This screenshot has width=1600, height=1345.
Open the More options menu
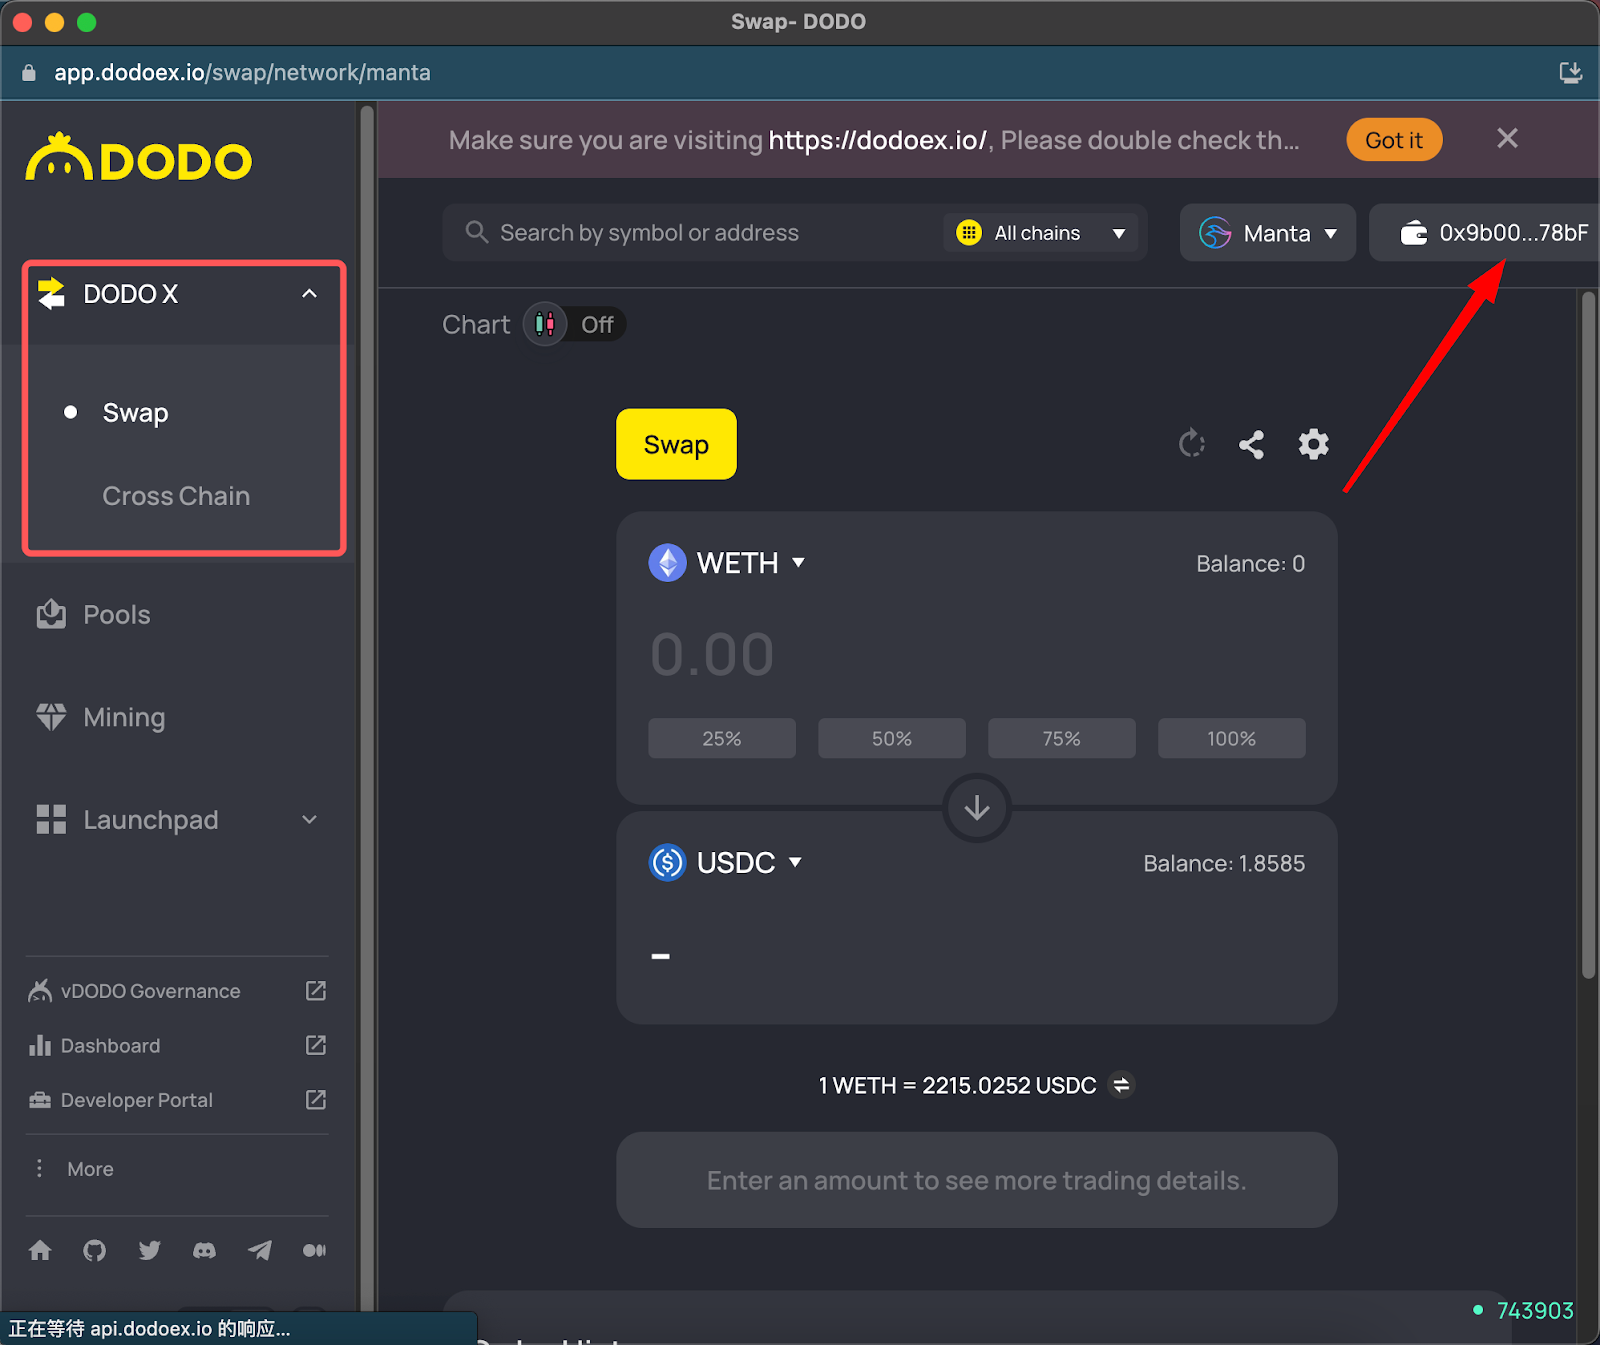point(75,1169)
